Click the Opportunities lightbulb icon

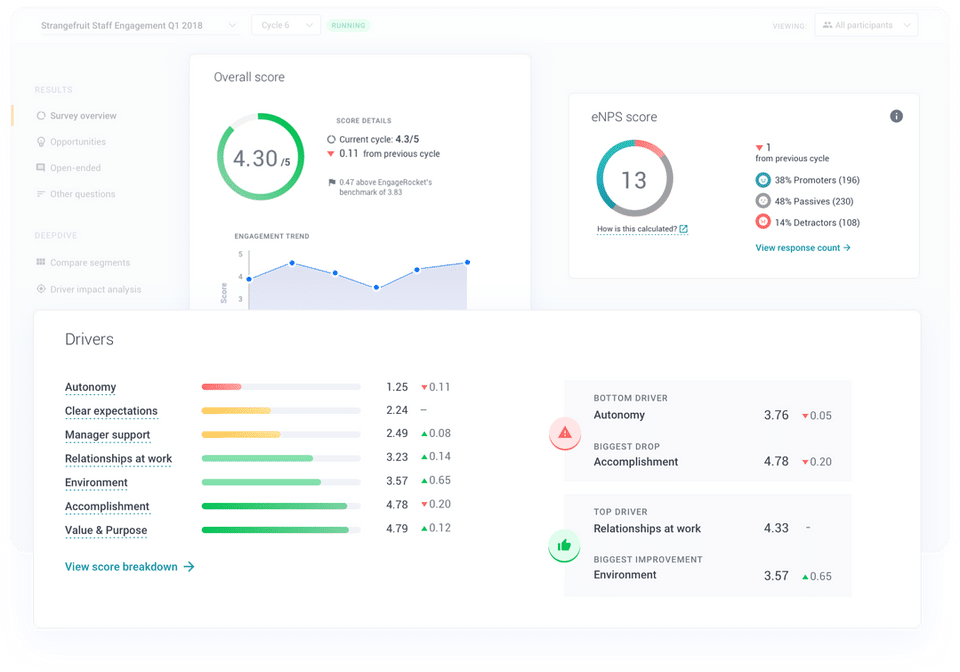pos(41,141)
